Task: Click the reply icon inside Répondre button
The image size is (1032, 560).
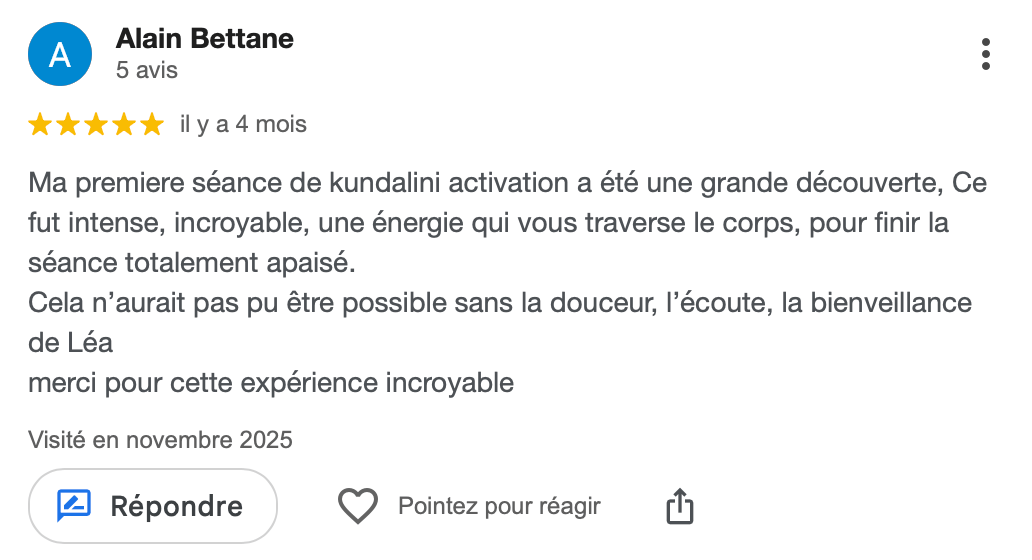Action: [x=74, y=506]
